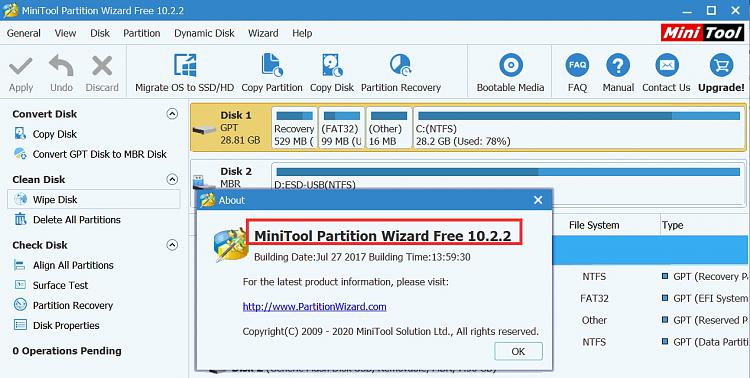Open the Wizard menu
750x378 pixels.
click(263, 33)
